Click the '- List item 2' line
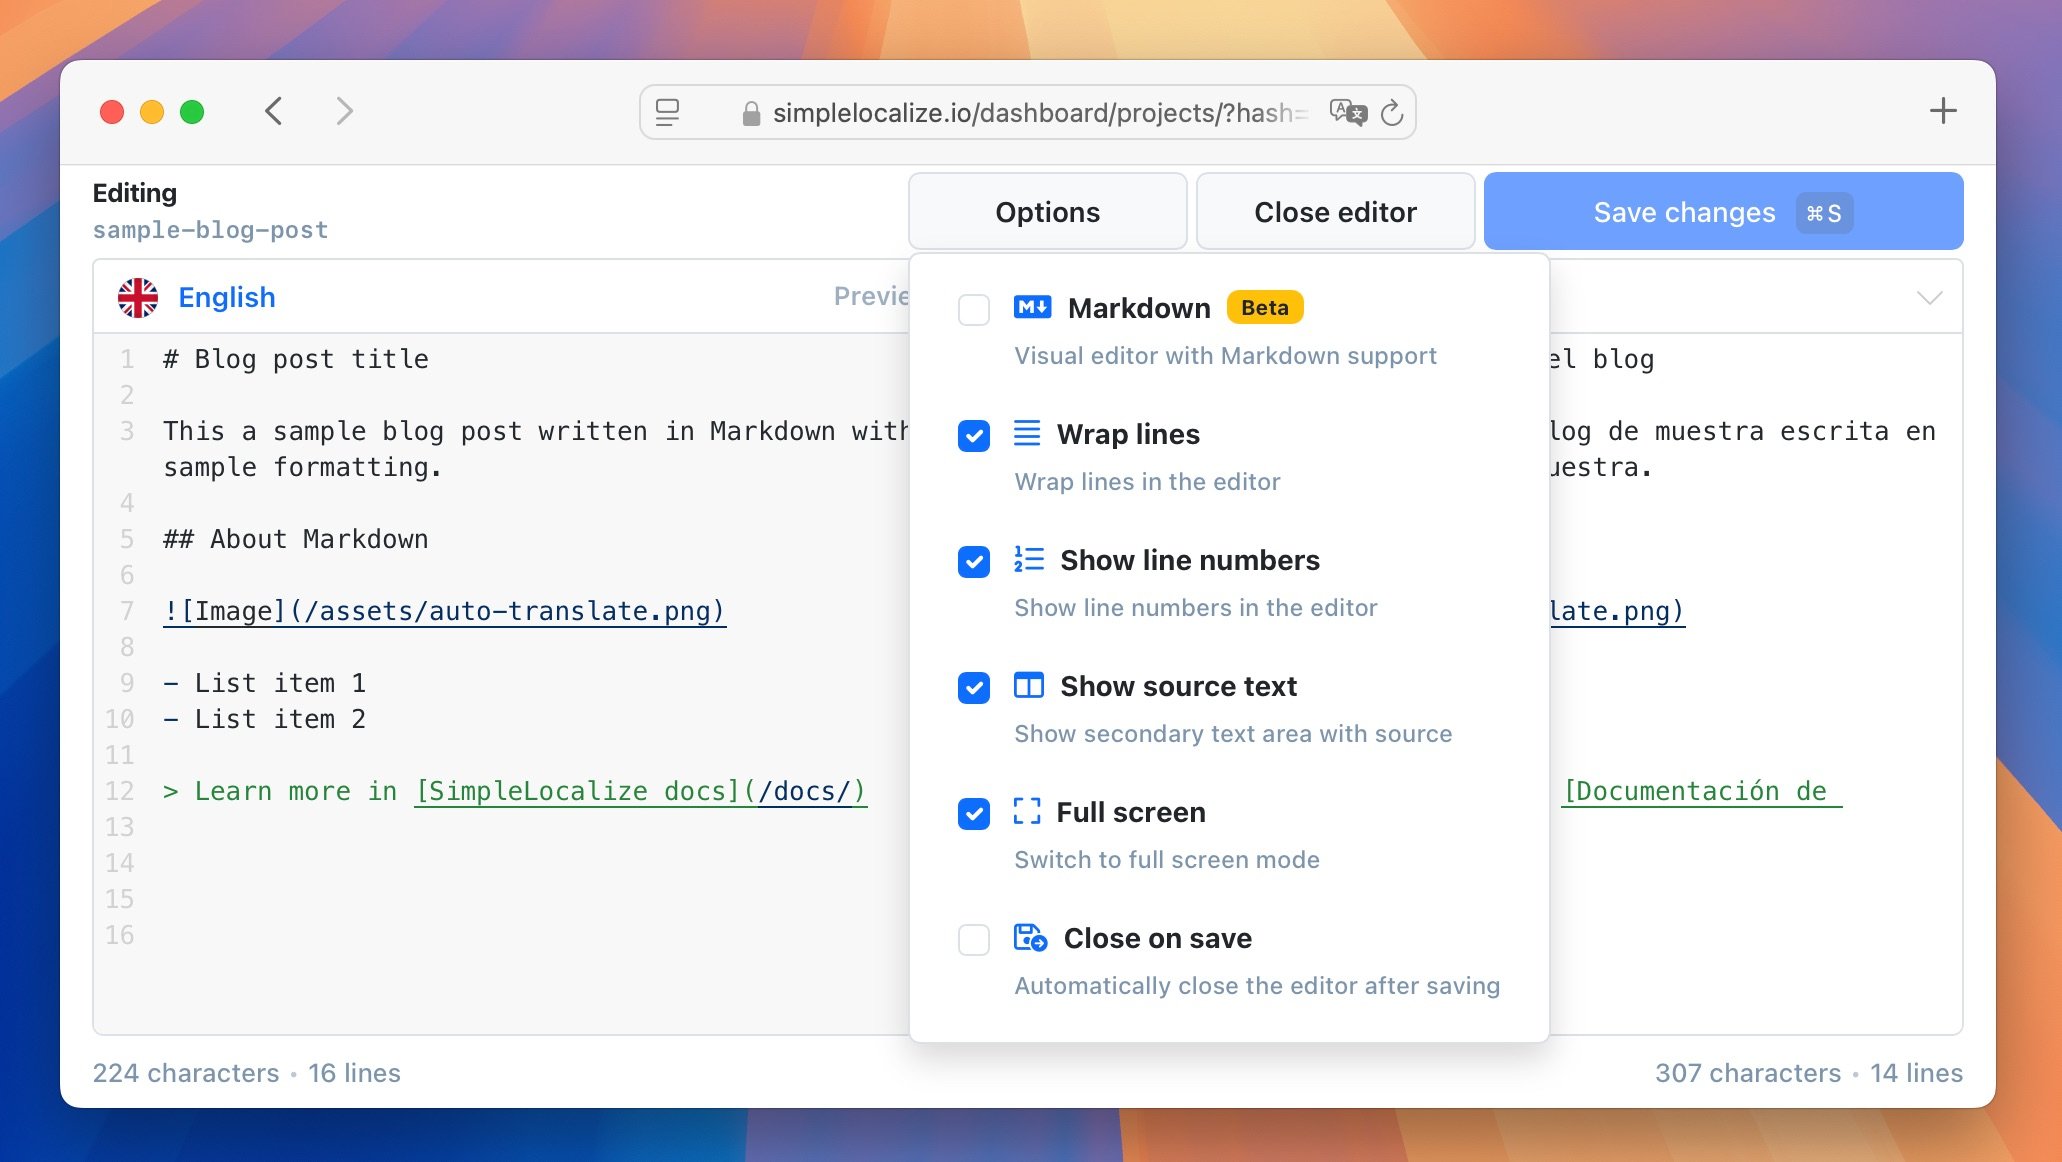 265,719
